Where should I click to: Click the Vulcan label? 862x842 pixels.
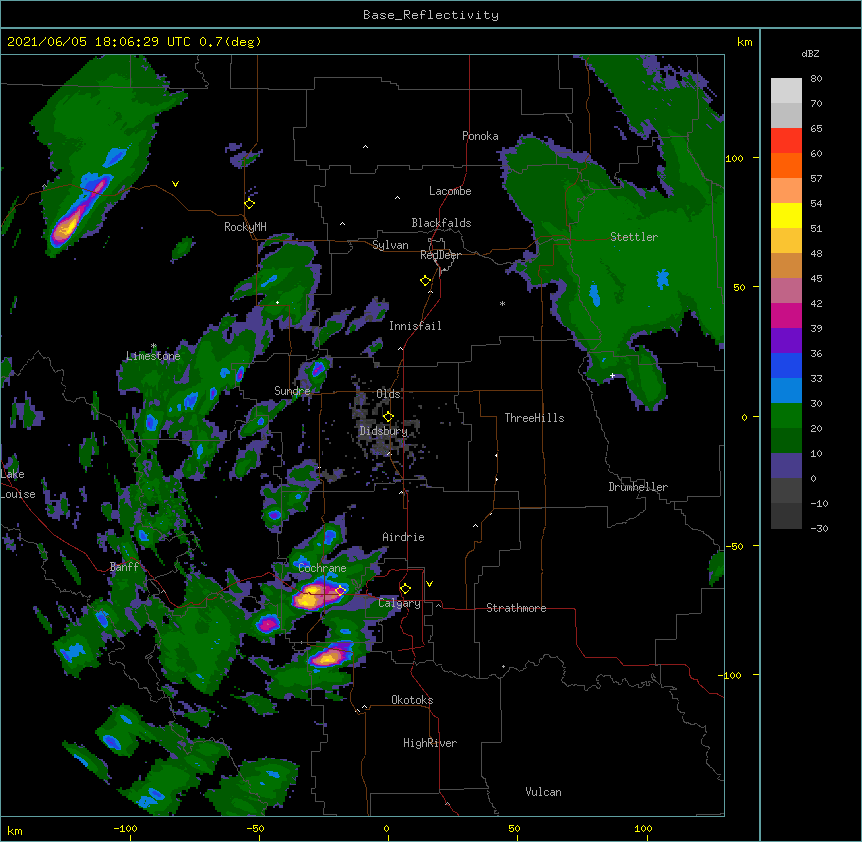[543, 792]
